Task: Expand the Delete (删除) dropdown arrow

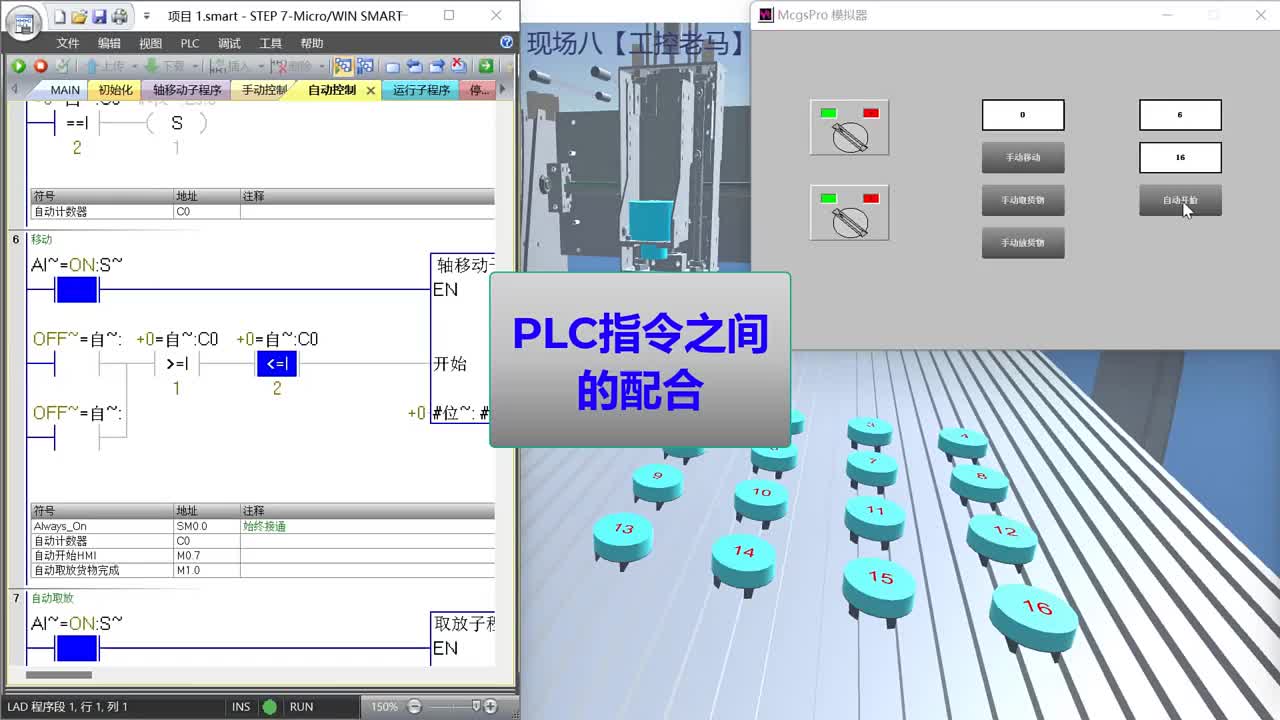Action: [320, 66]
